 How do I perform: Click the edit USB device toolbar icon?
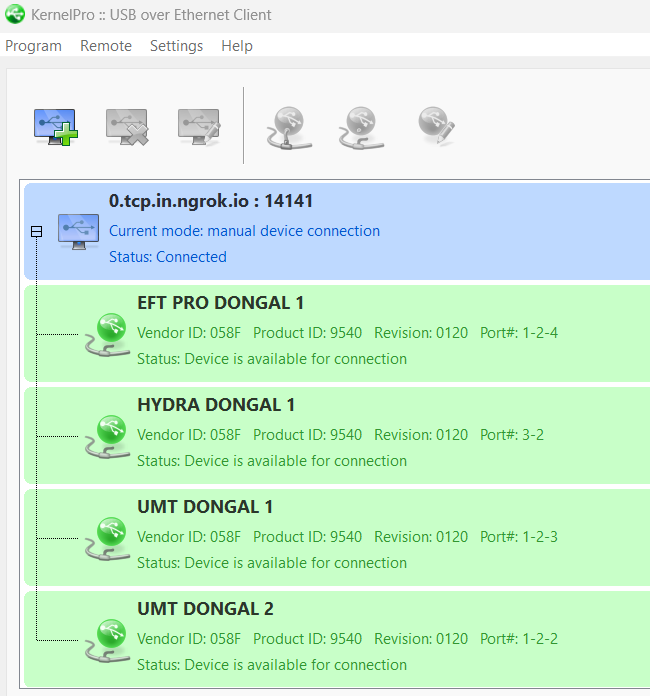435,126
